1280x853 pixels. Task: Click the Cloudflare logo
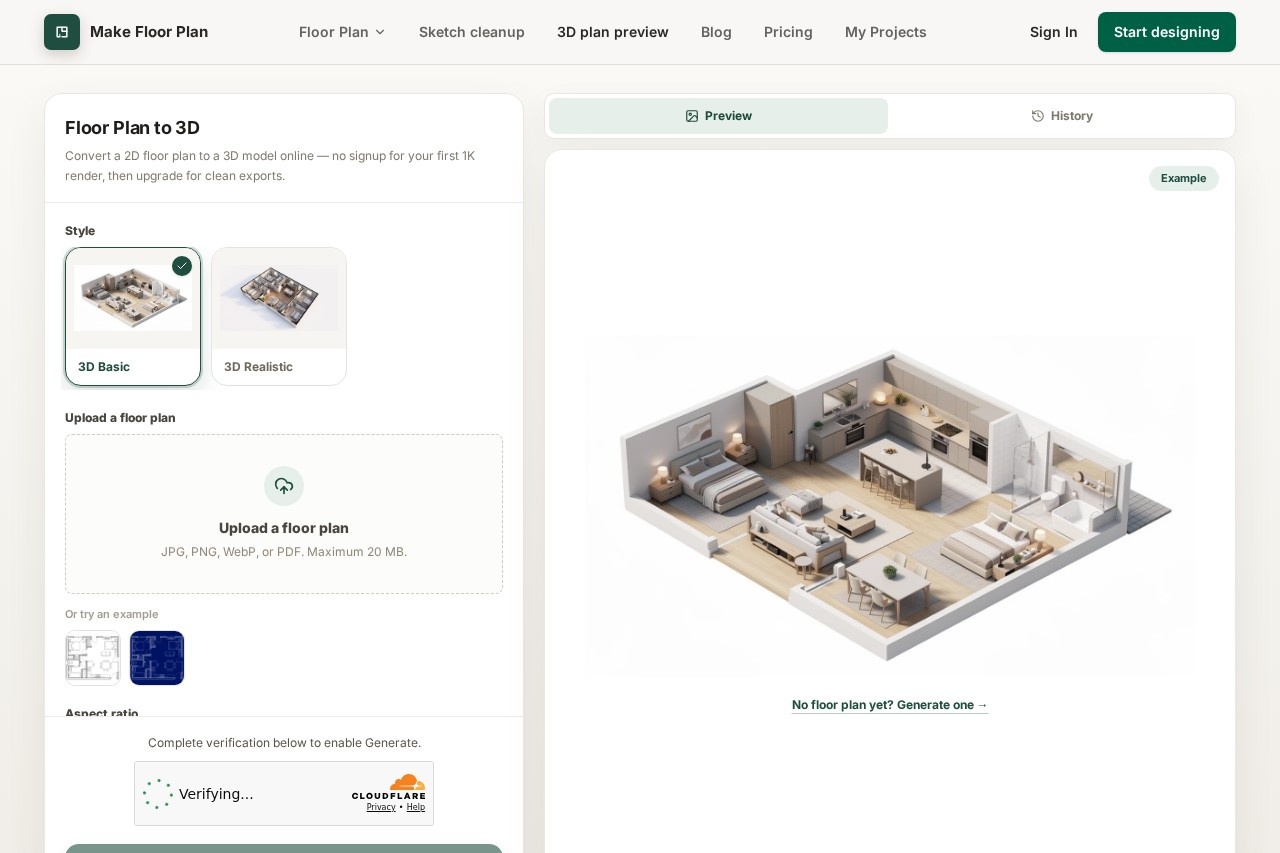click(388, 787)
